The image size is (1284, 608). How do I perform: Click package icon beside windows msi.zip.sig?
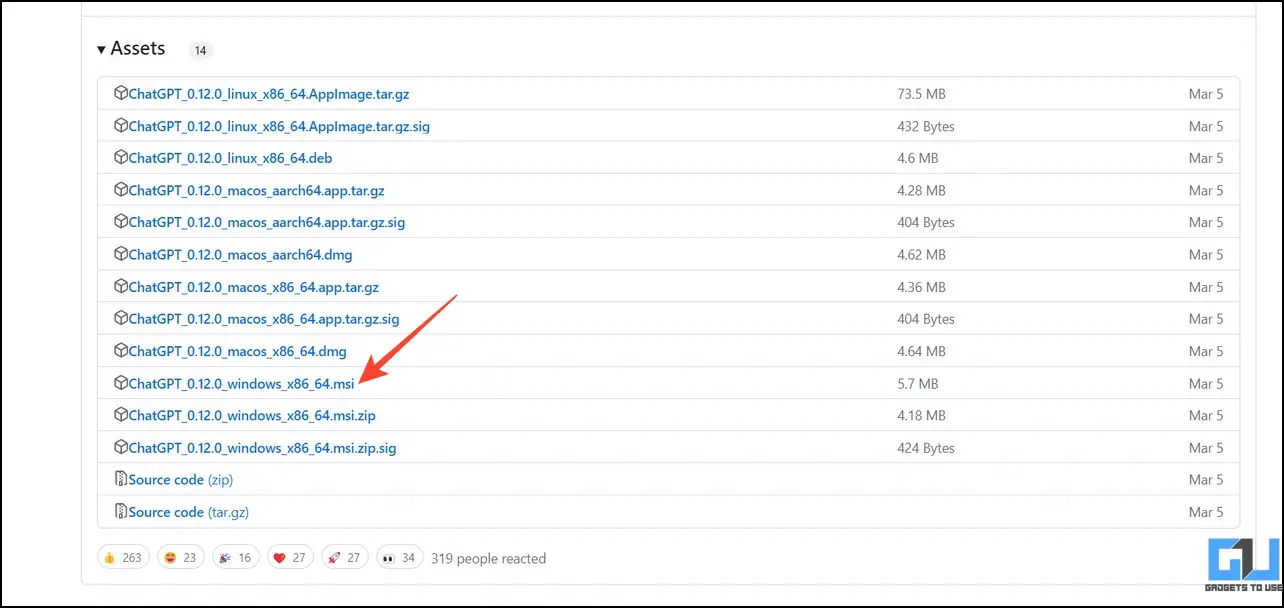point(121,448)
